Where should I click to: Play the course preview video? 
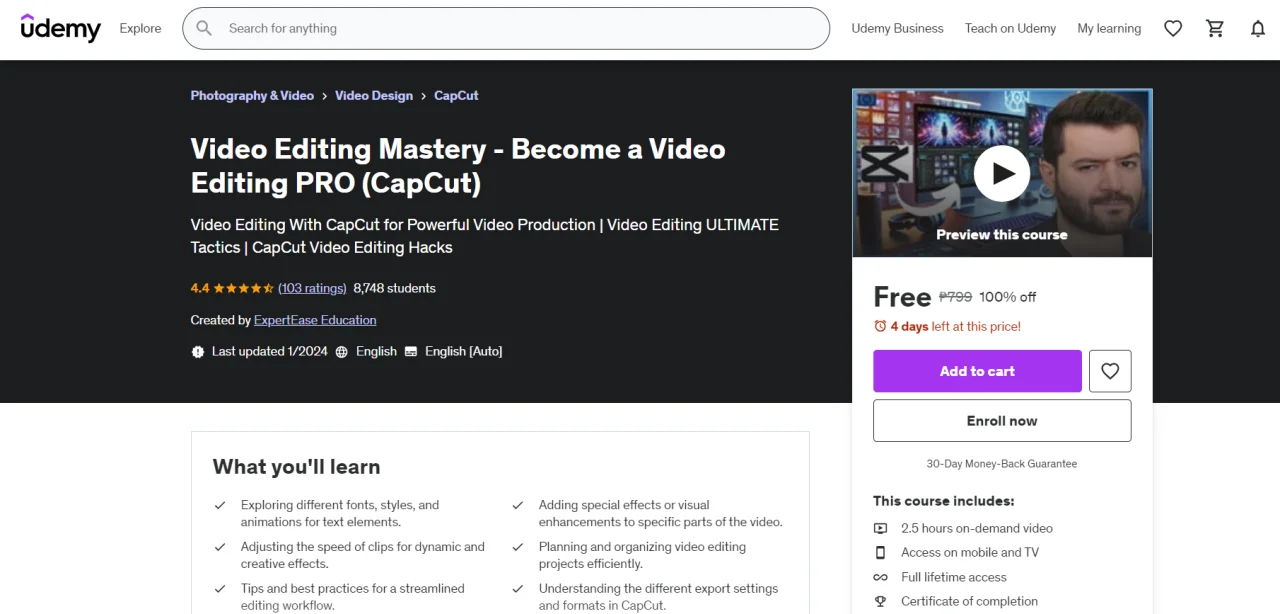[1002, 173]
